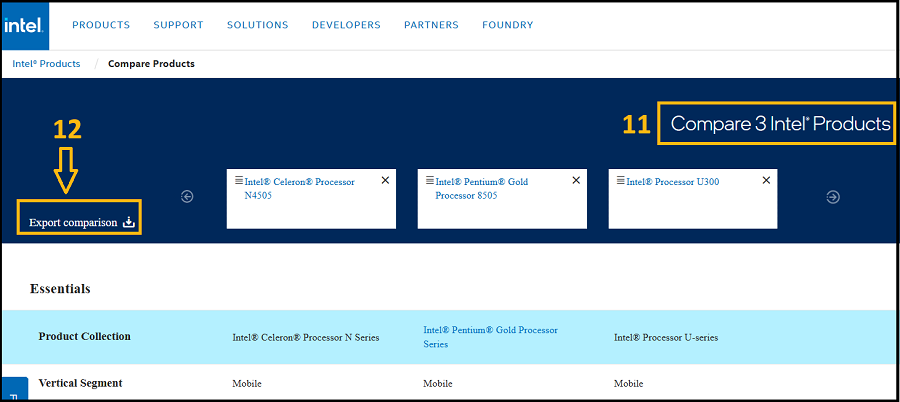The height and width of the screenshot is (402, 900).
Task: Click reorder handle on Celeron N4505 card
Action: pos(239,180)
